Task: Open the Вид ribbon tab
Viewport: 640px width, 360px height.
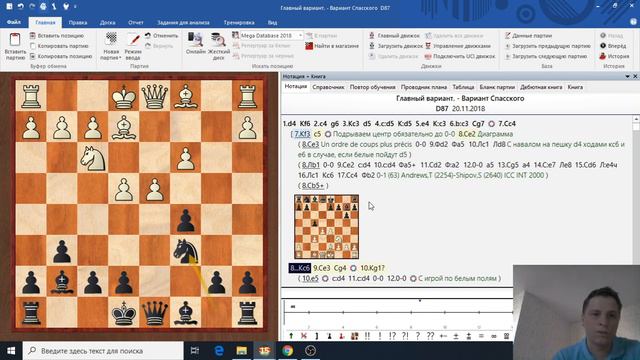Action: click(x=272, y=22)
